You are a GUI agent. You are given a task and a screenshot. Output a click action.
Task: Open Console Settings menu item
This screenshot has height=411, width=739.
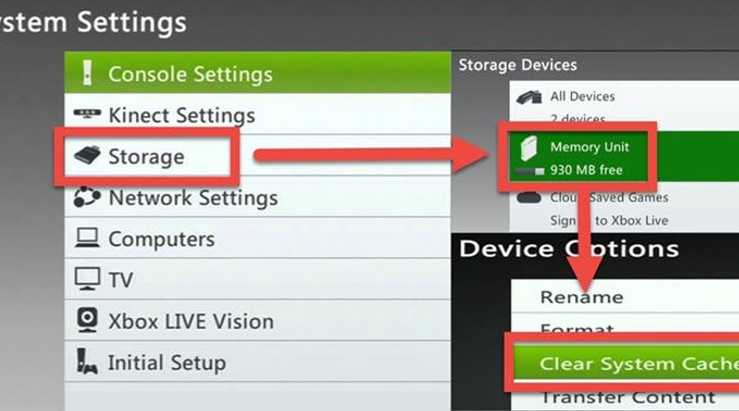190,74
